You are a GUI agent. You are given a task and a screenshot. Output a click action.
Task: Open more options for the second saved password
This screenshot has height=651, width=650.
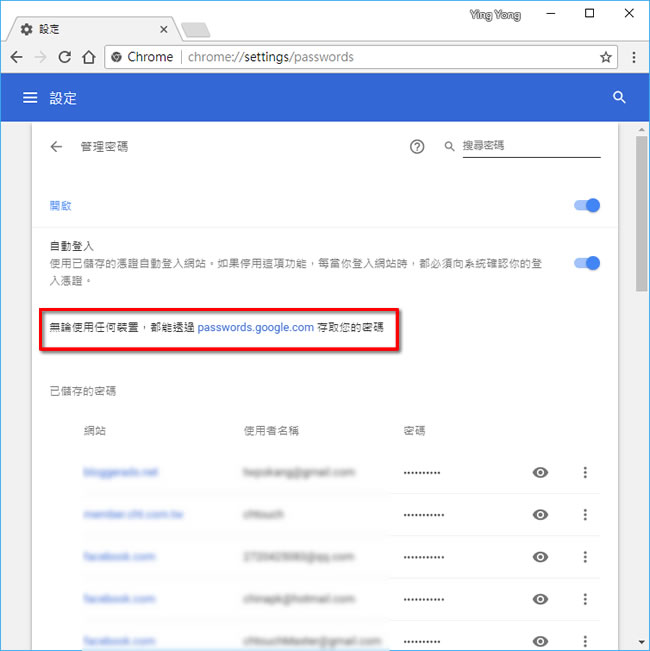[585, 515]
